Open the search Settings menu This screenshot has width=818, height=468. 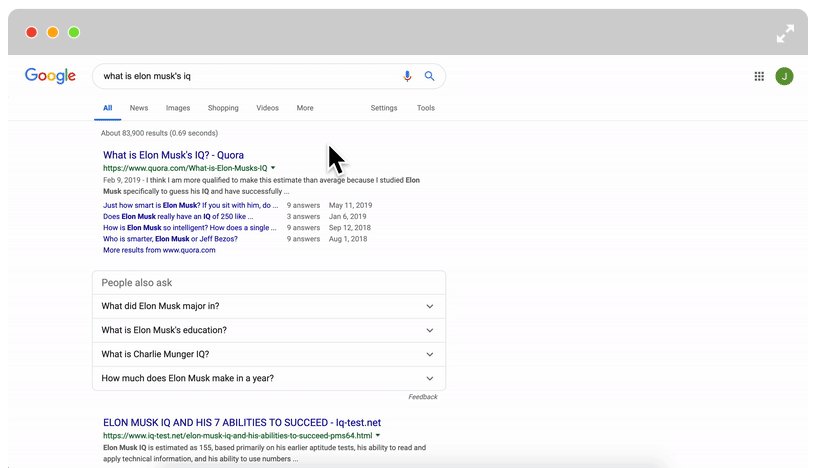pyautogui.click(x=383, y=108)
